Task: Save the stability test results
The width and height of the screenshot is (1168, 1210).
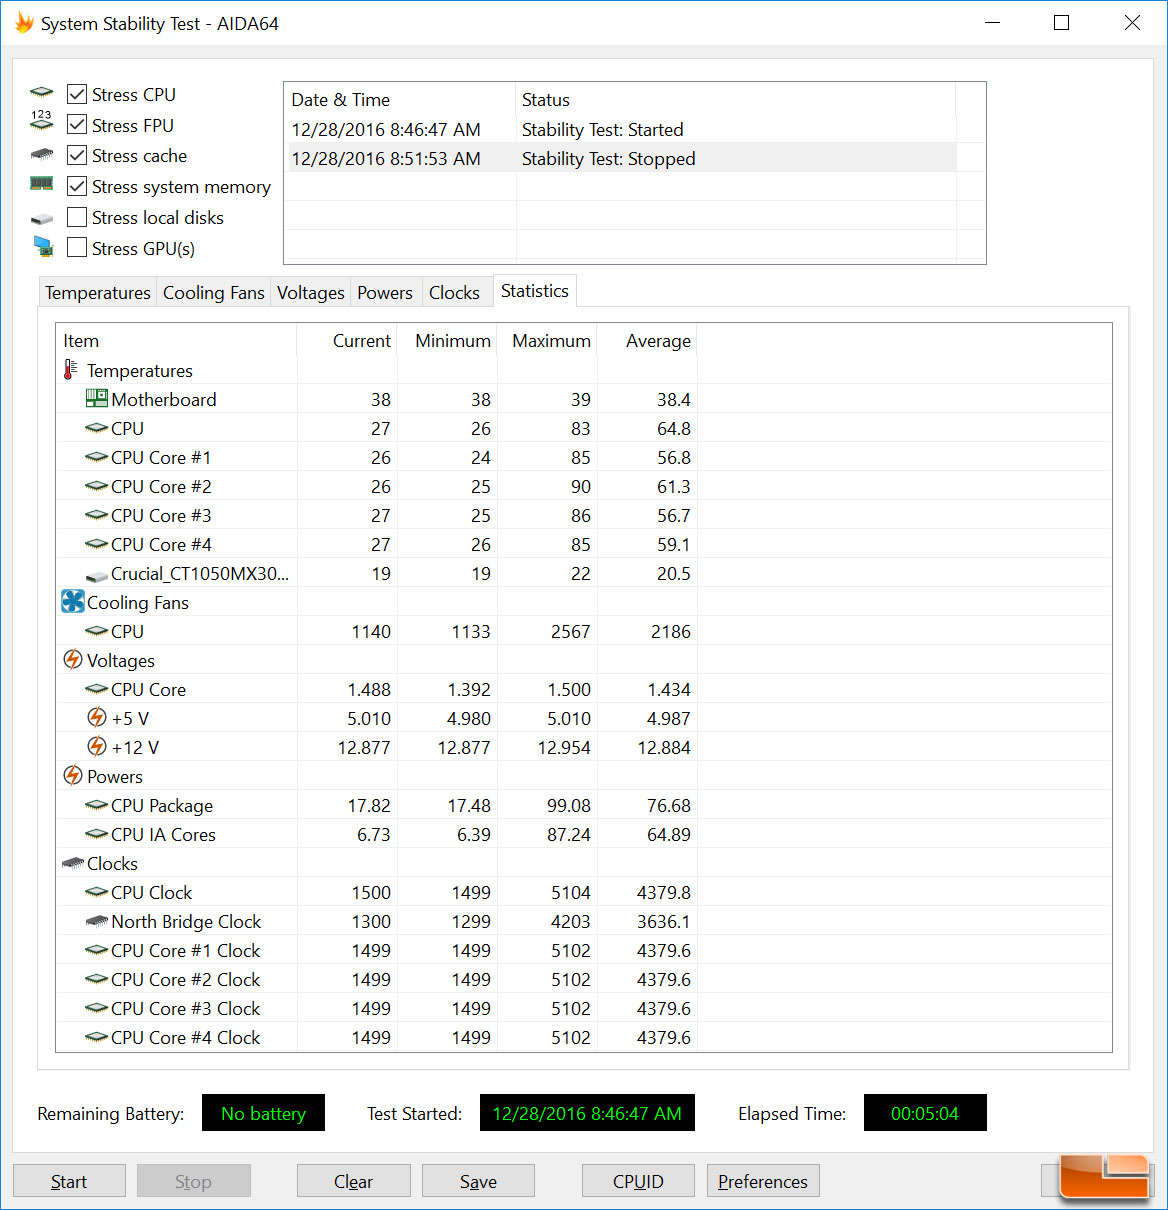Action: pos(478,1181)
